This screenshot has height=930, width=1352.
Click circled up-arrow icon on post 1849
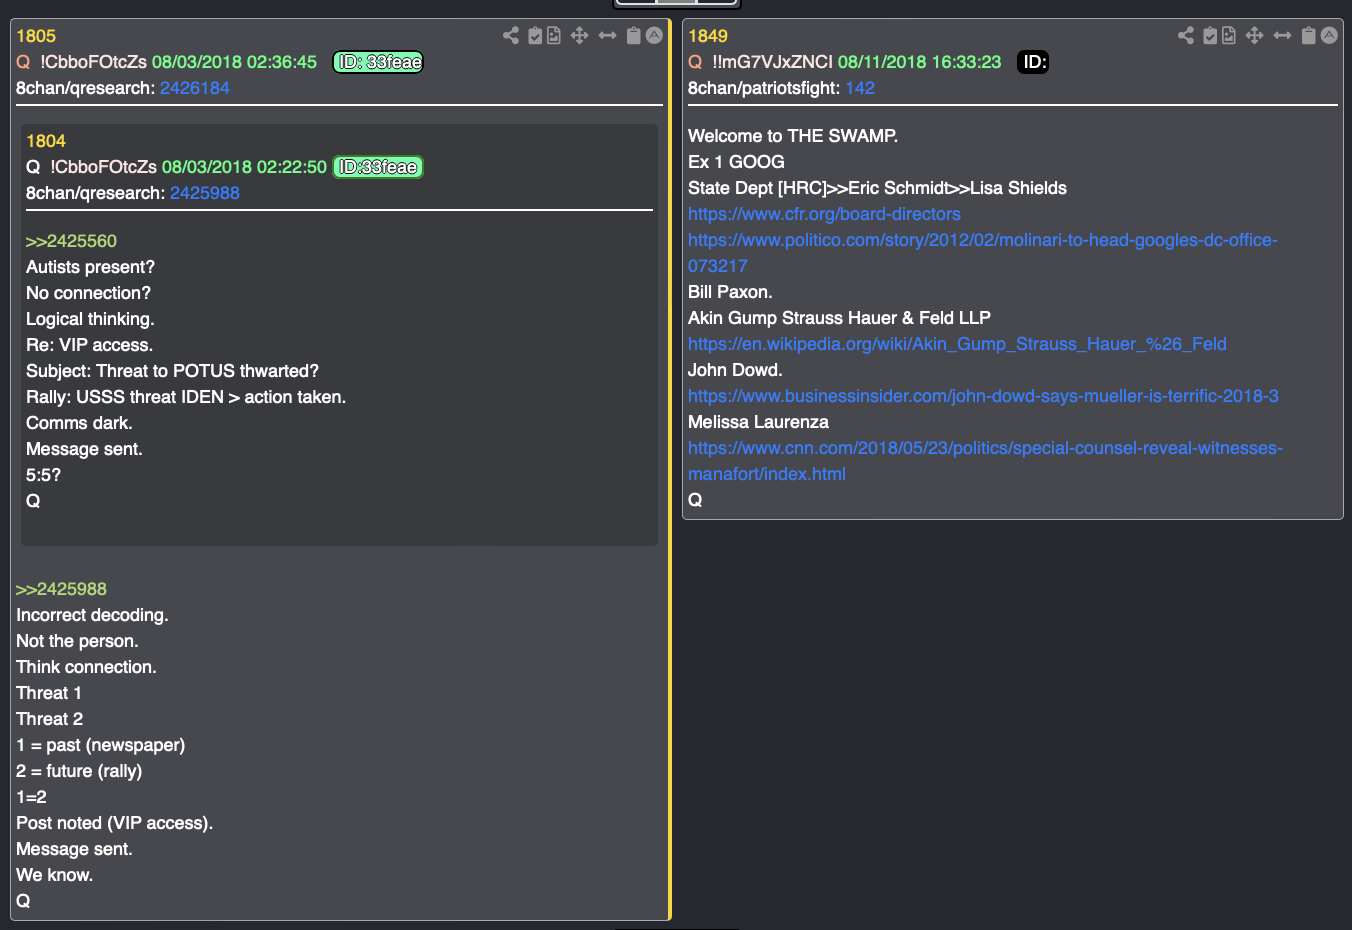click(x=1329, y=35)
